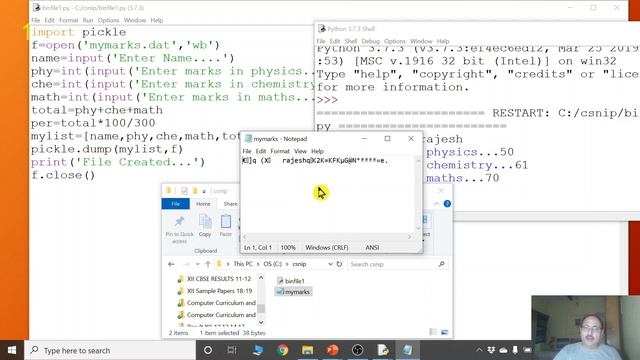This screenshot has height=360, width=640.
Task: Click the ANSI encoding in Notepad status bar
Action: [x=372, y=247]
